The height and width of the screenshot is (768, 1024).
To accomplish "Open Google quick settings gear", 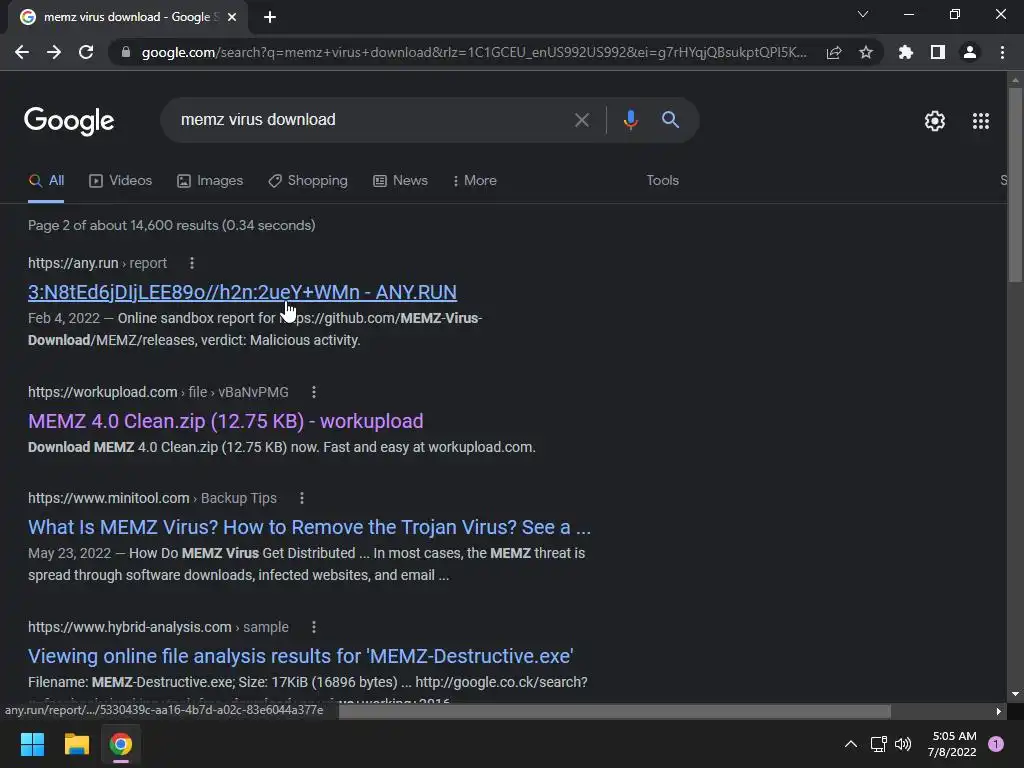I will click(935, 121).
